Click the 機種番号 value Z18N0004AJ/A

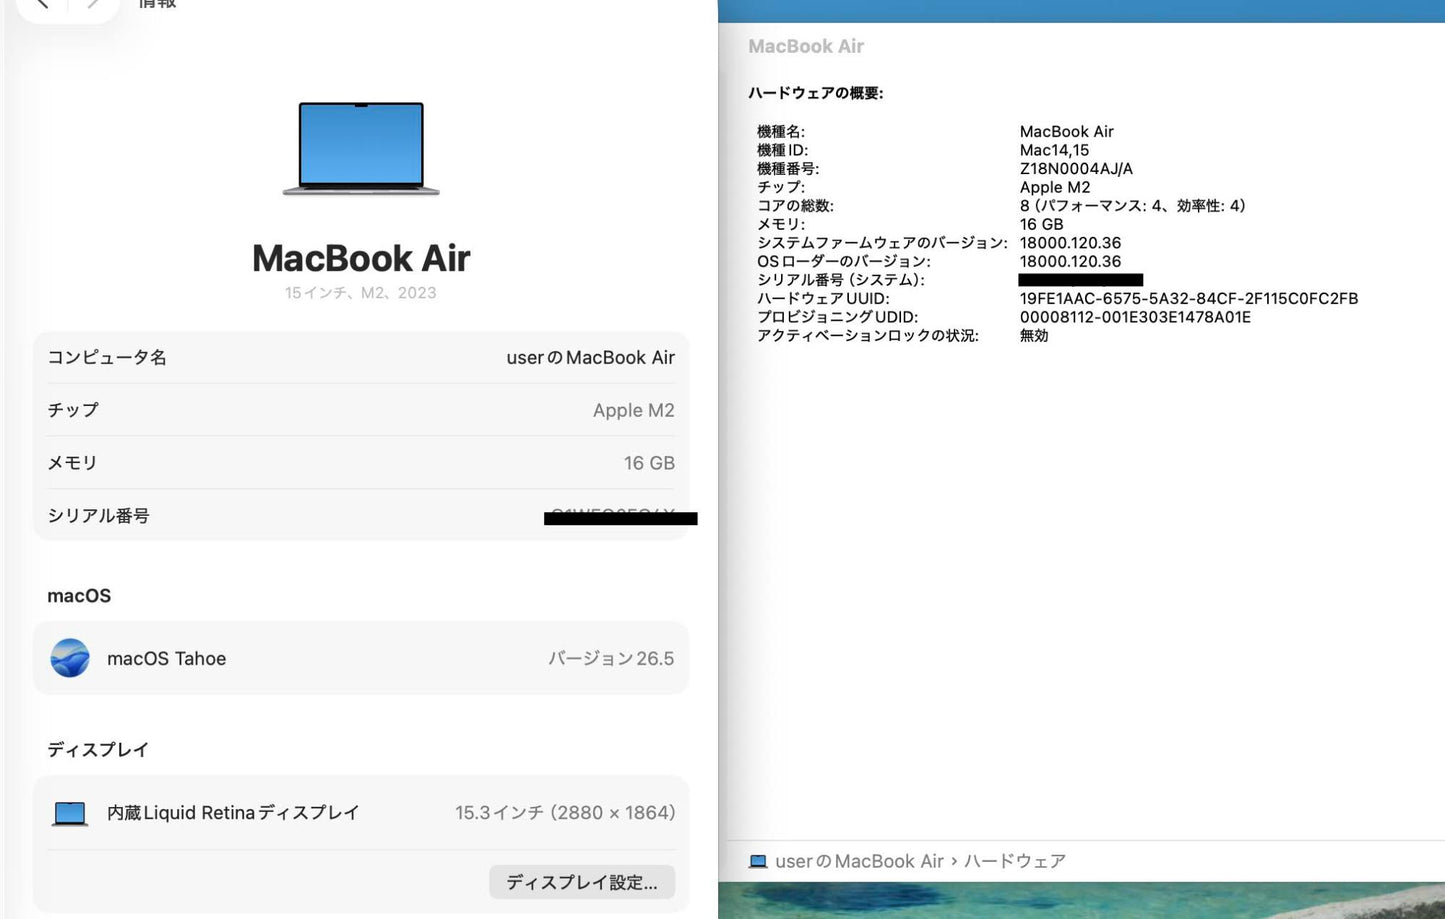(x=1076, y=169)
